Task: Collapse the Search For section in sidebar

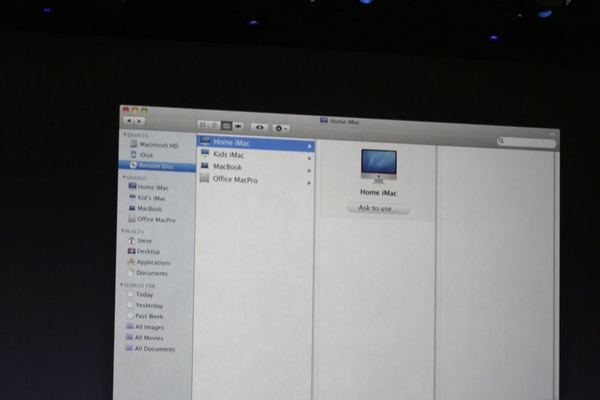Action: pyautogui.click(x=122, y=285)
